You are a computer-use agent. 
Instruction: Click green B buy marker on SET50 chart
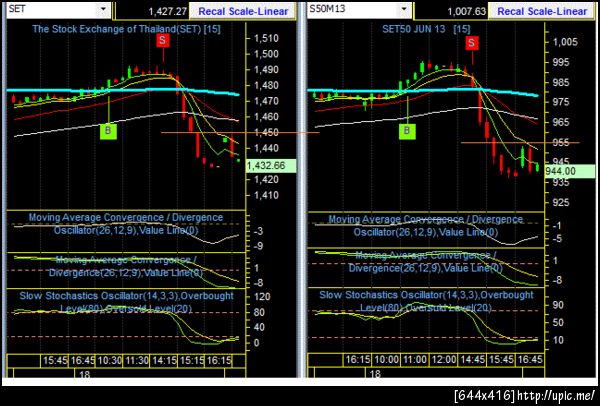[x=407, y=131]
